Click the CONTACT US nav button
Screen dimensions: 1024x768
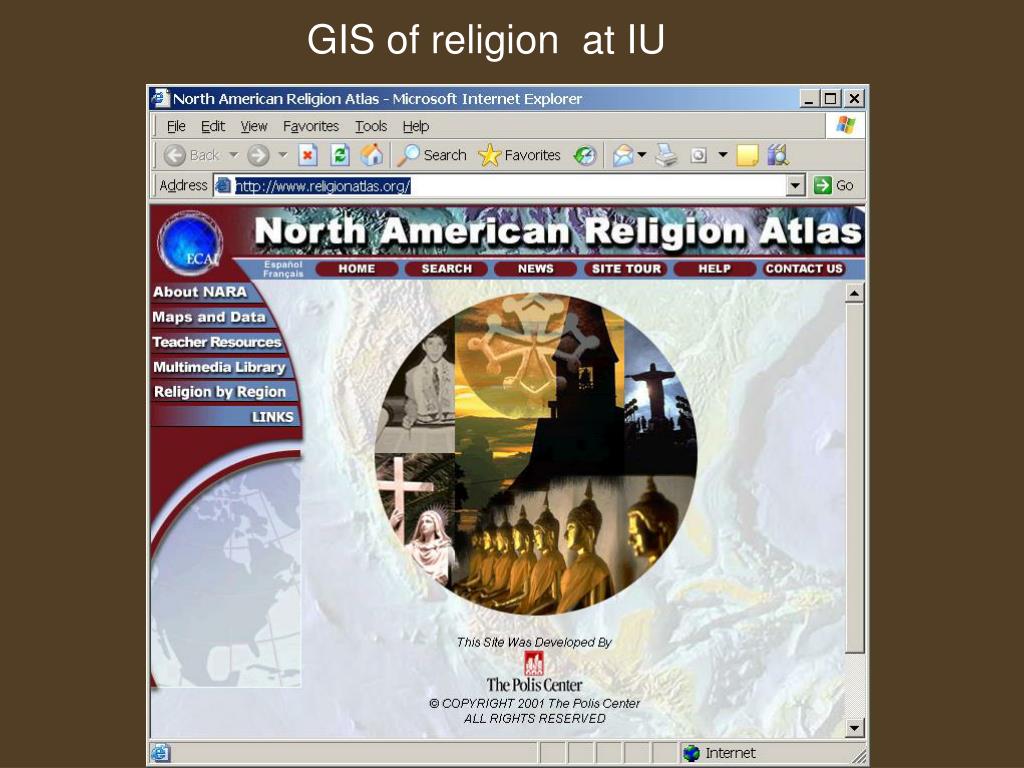click(x=804, y=268)
